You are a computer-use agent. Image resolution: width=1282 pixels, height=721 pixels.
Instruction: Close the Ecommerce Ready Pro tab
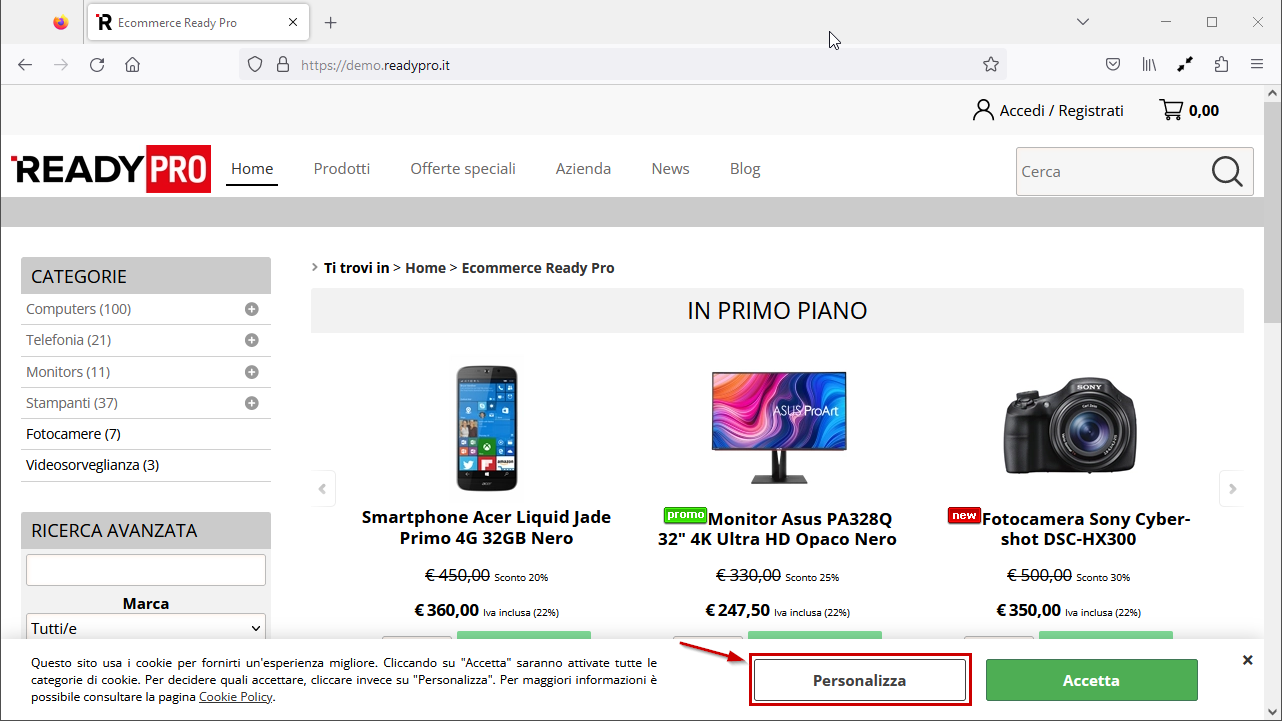(x=293, y=22)
